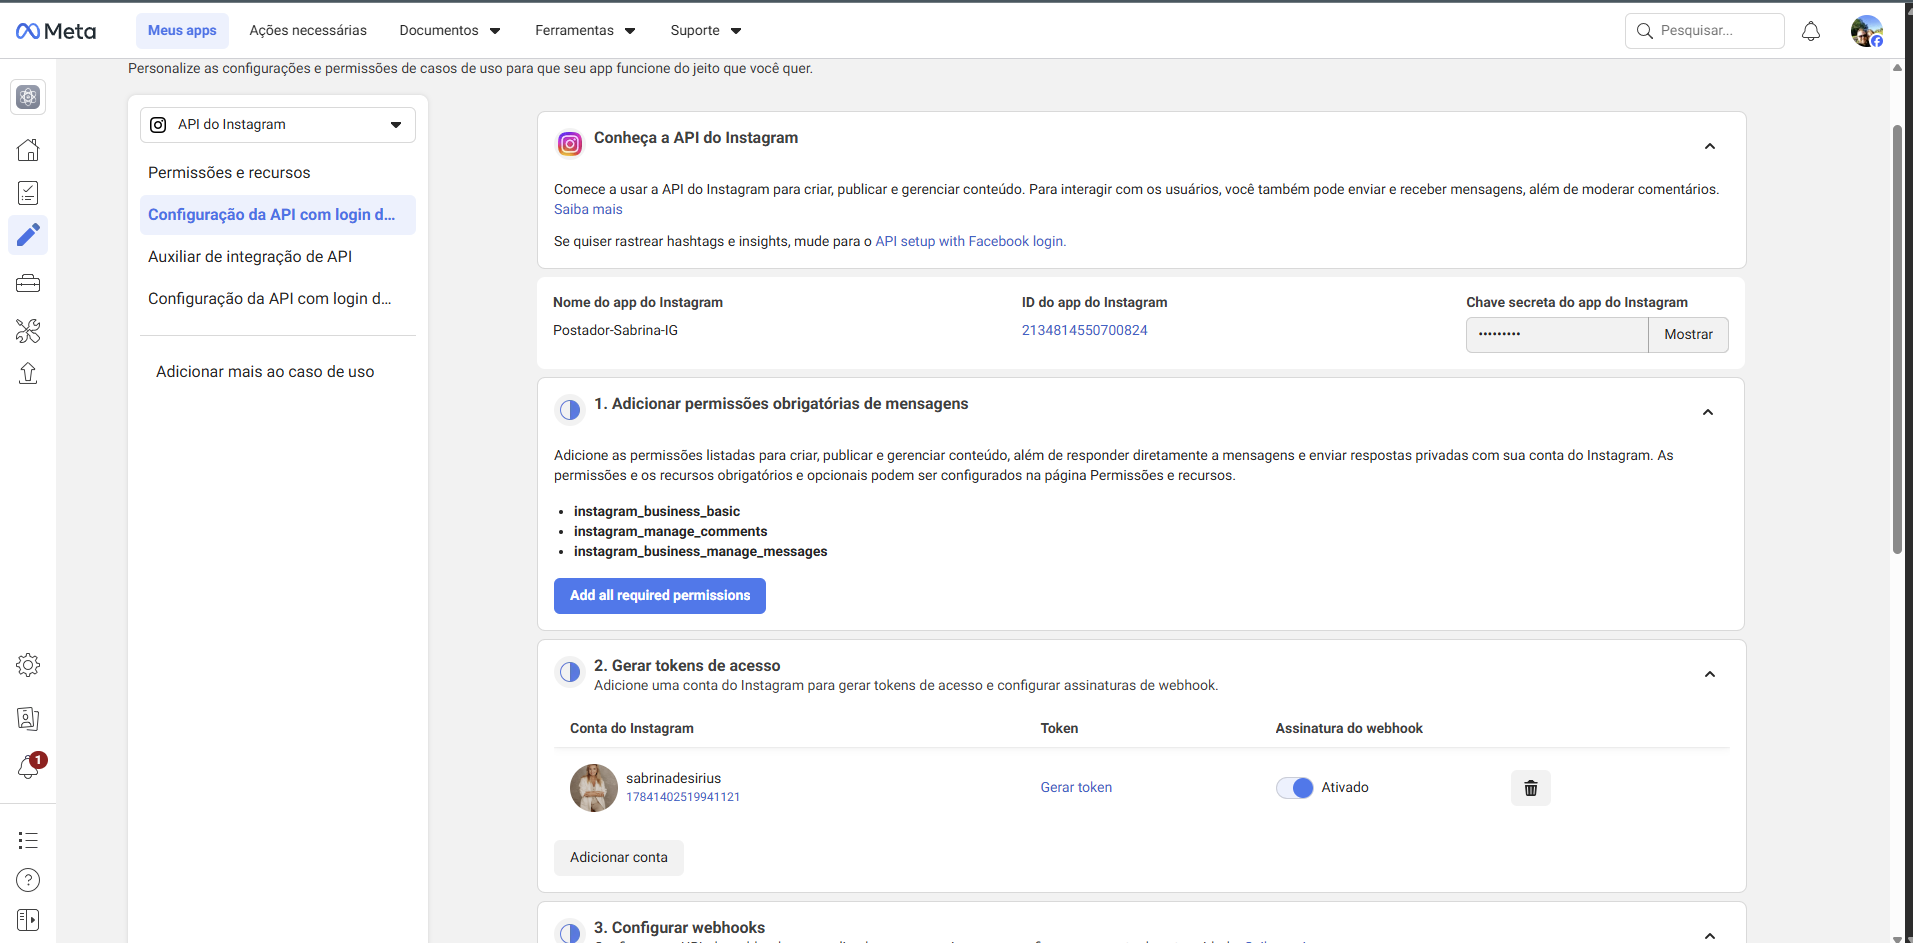
Task: Click the Gerar token link
Action: [x=1076, y=788]
